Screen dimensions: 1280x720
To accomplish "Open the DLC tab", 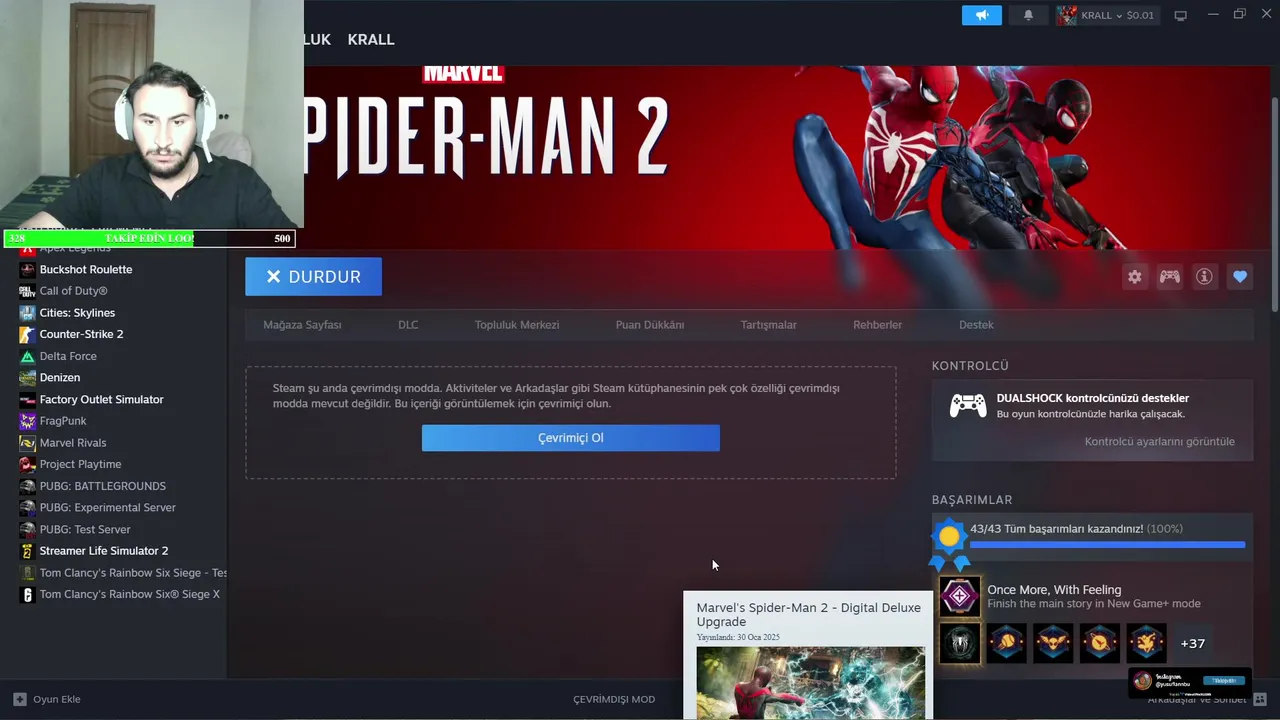I will (x=408, y=325).
